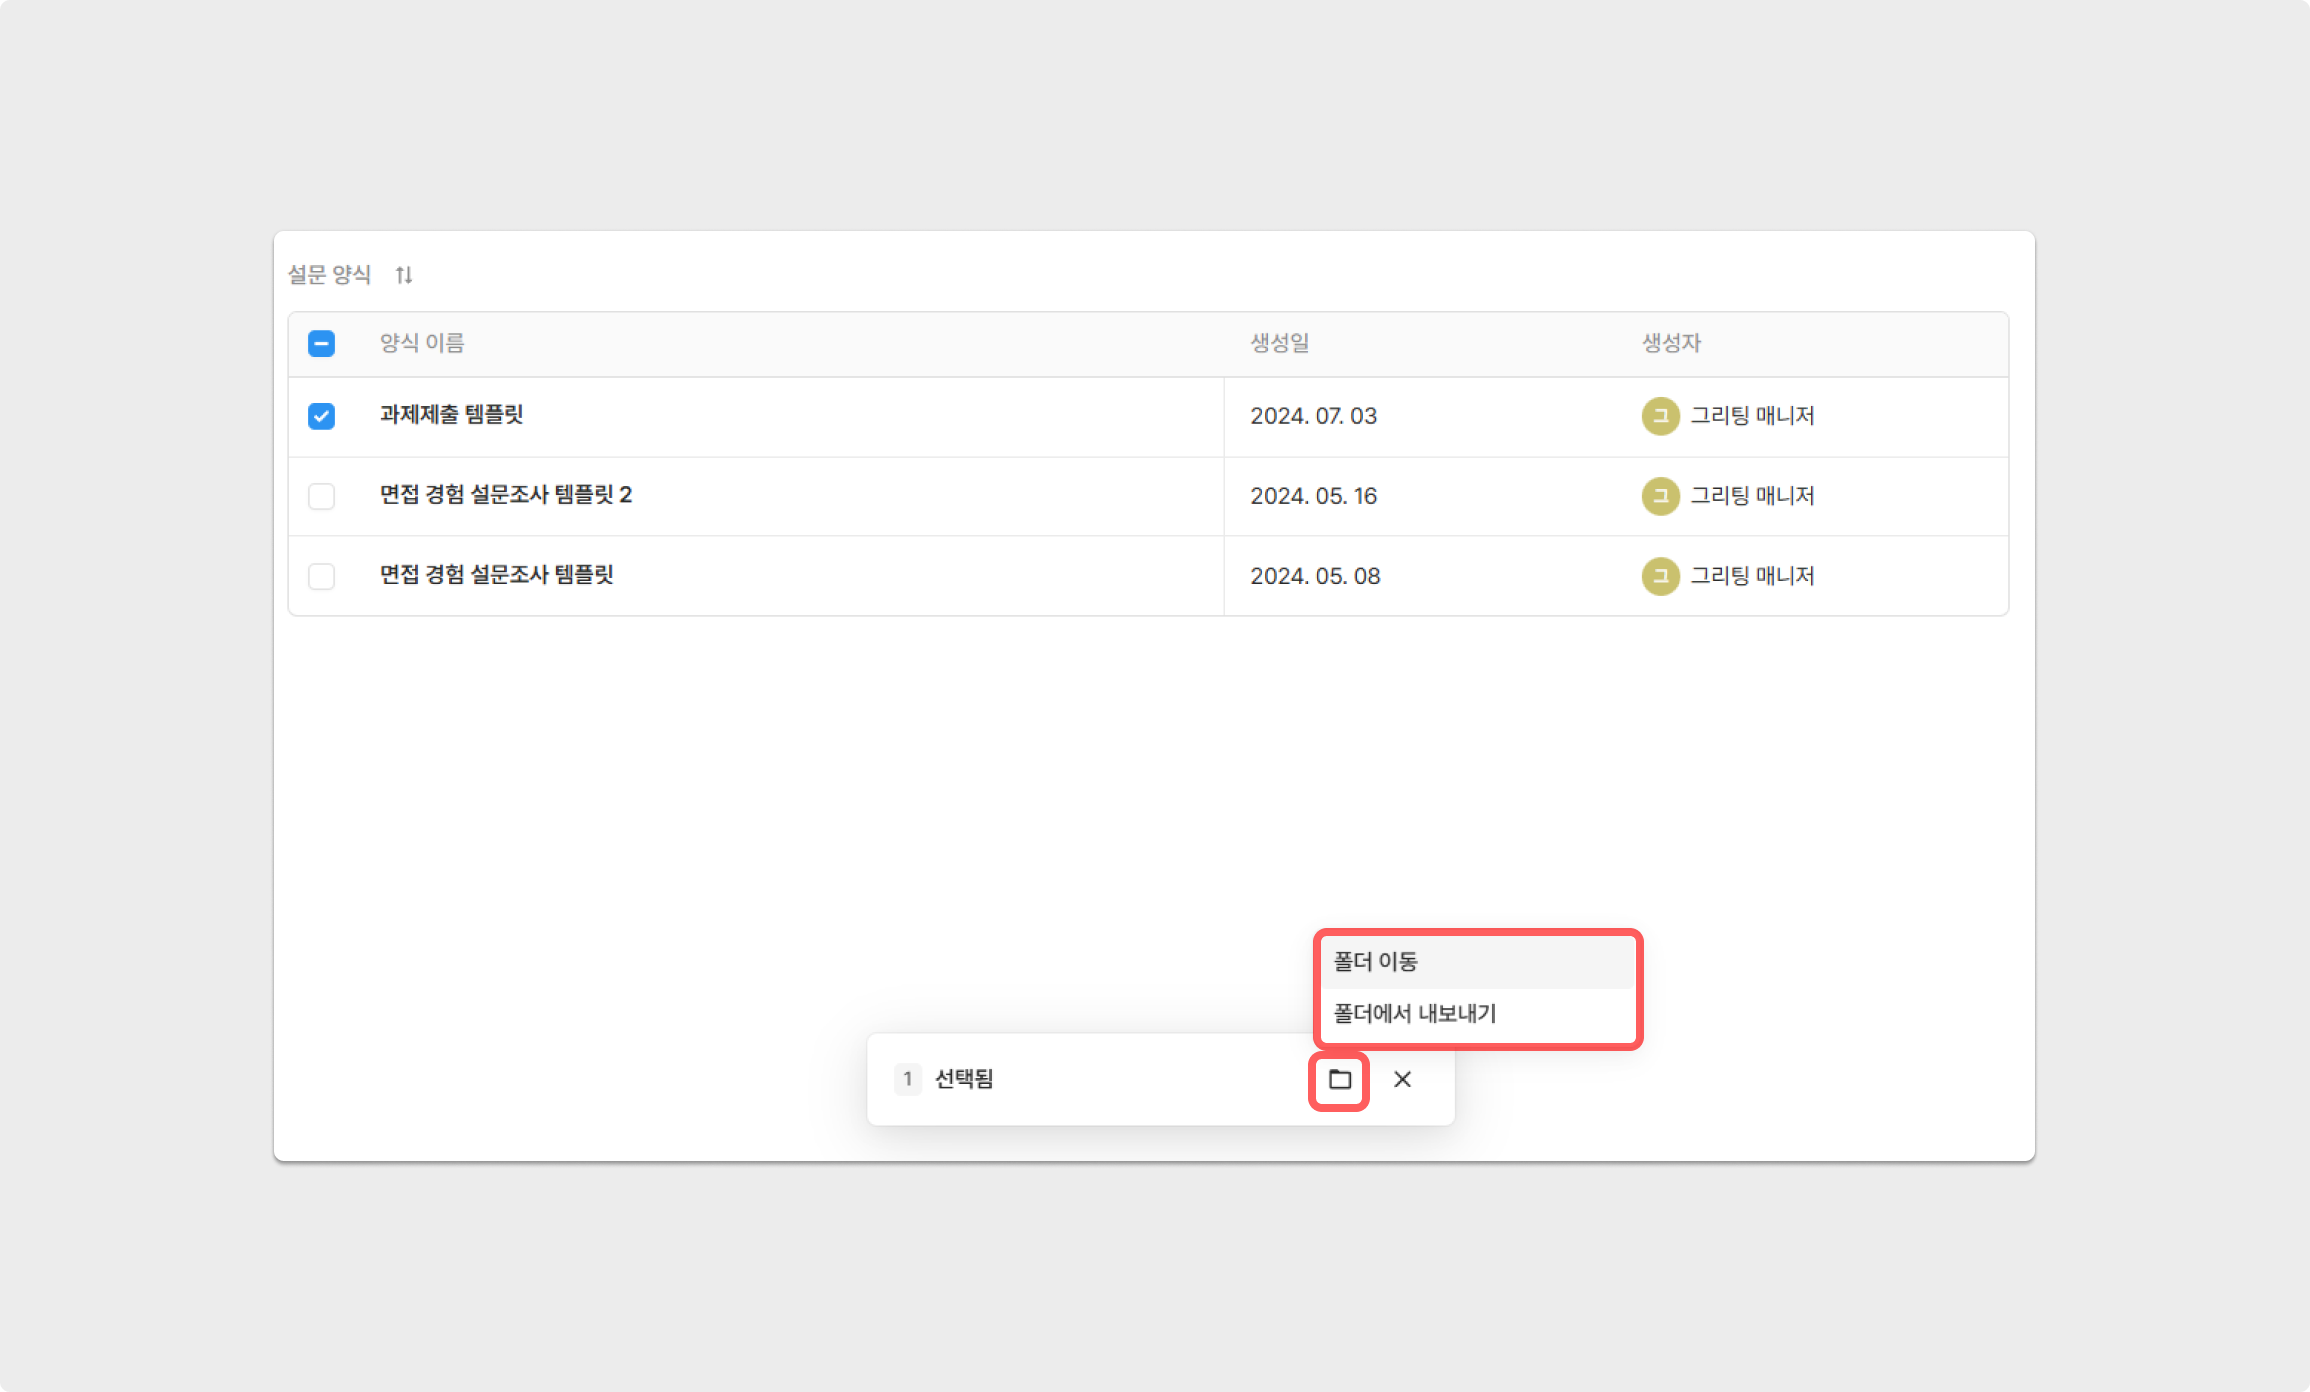Check the 면접 경험 설문조사 템플릿 2 checkbox
The width and height of the screenshot is (2310, 1392).
click(x=321, y=496)
